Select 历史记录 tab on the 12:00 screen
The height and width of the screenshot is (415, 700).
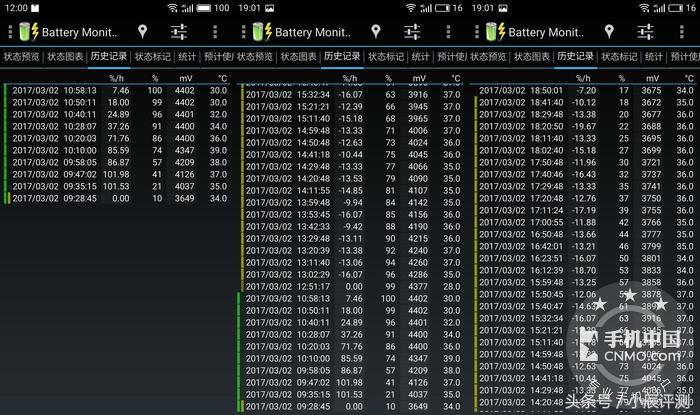point(109,56)
